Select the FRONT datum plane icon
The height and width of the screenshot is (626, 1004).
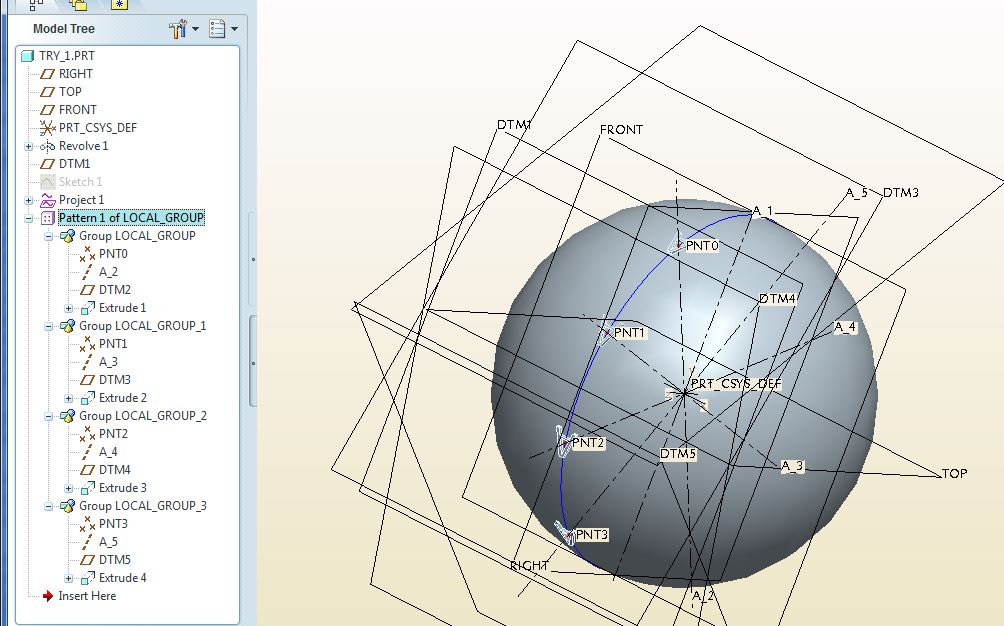coord(47,110)
